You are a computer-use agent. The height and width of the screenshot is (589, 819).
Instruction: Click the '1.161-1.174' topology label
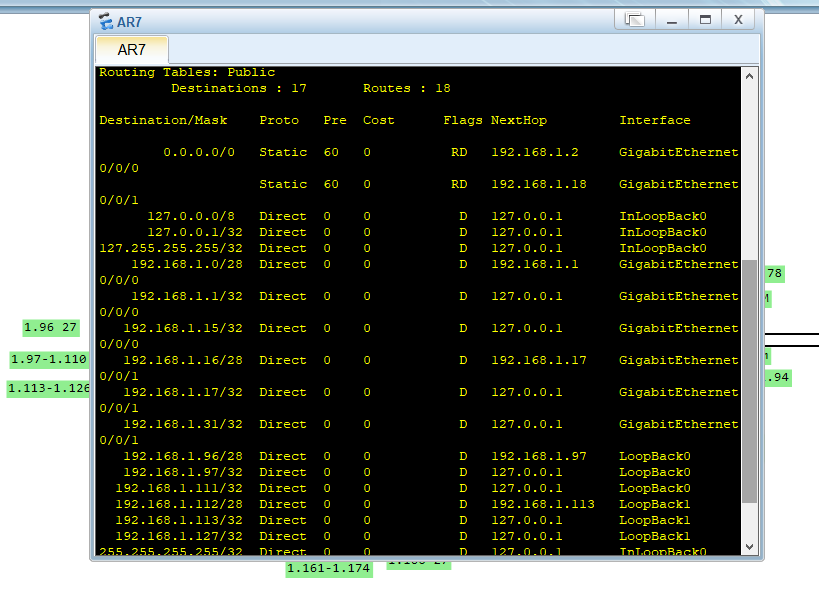329,569
